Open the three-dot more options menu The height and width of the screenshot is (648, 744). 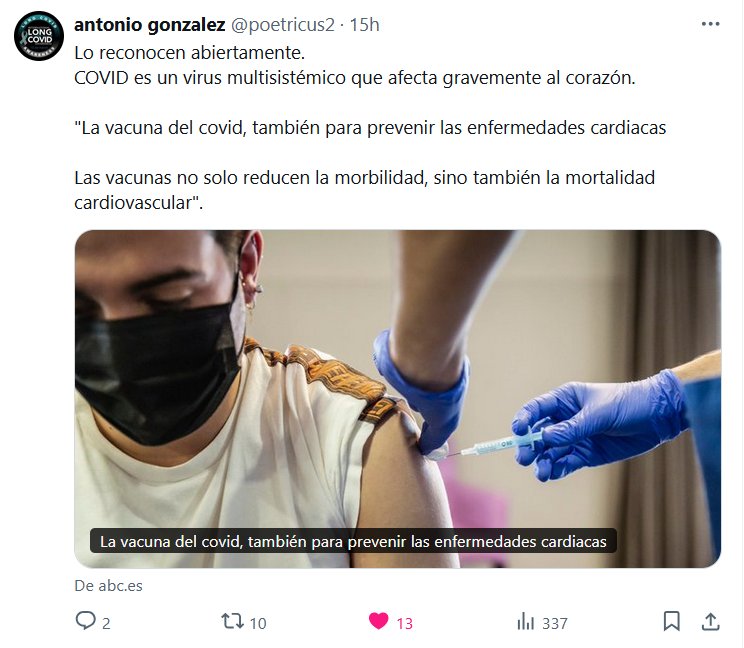point(710,24)
